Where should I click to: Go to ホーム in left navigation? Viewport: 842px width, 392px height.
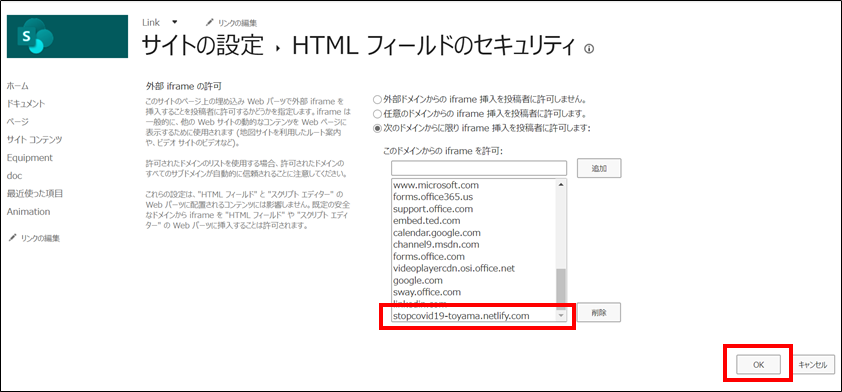[18, 86]
